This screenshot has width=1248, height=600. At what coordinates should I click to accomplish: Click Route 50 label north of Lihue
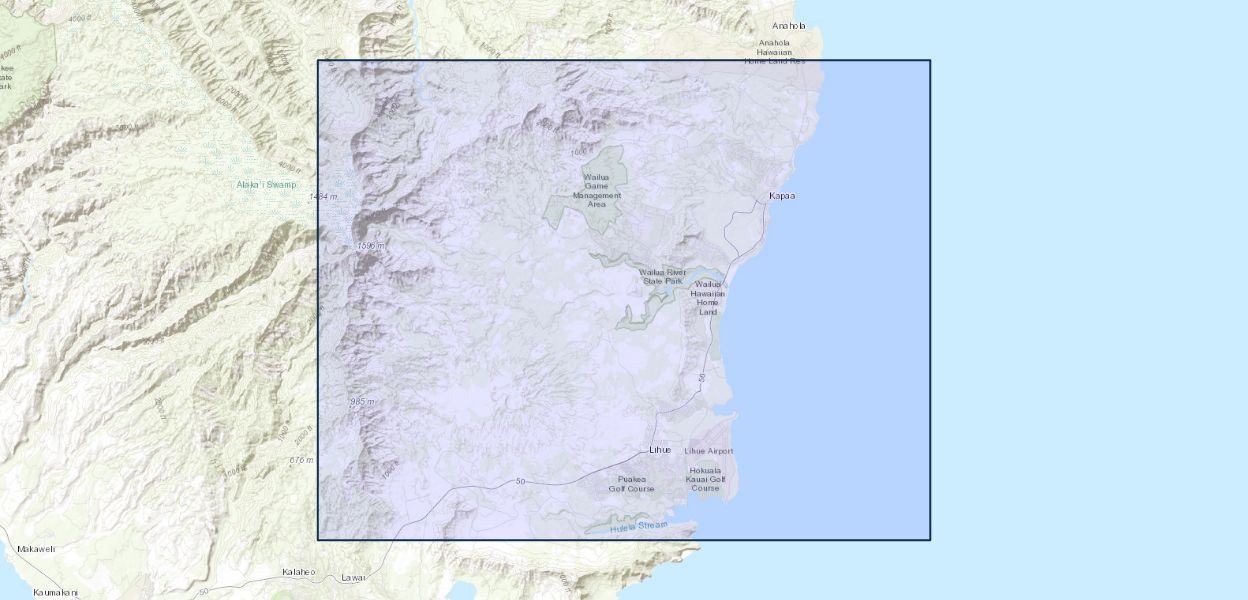[x=702, y=377]
